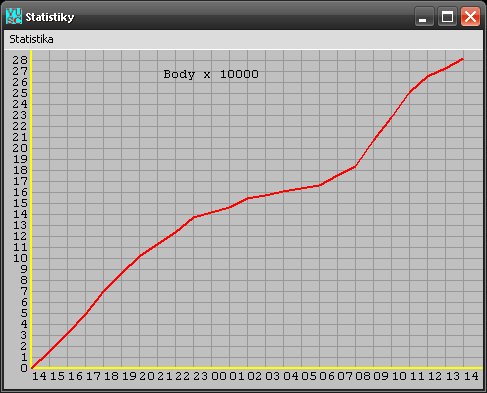
Task: Click the Statistiky title bar text
Action: click(x=50, y=17)
